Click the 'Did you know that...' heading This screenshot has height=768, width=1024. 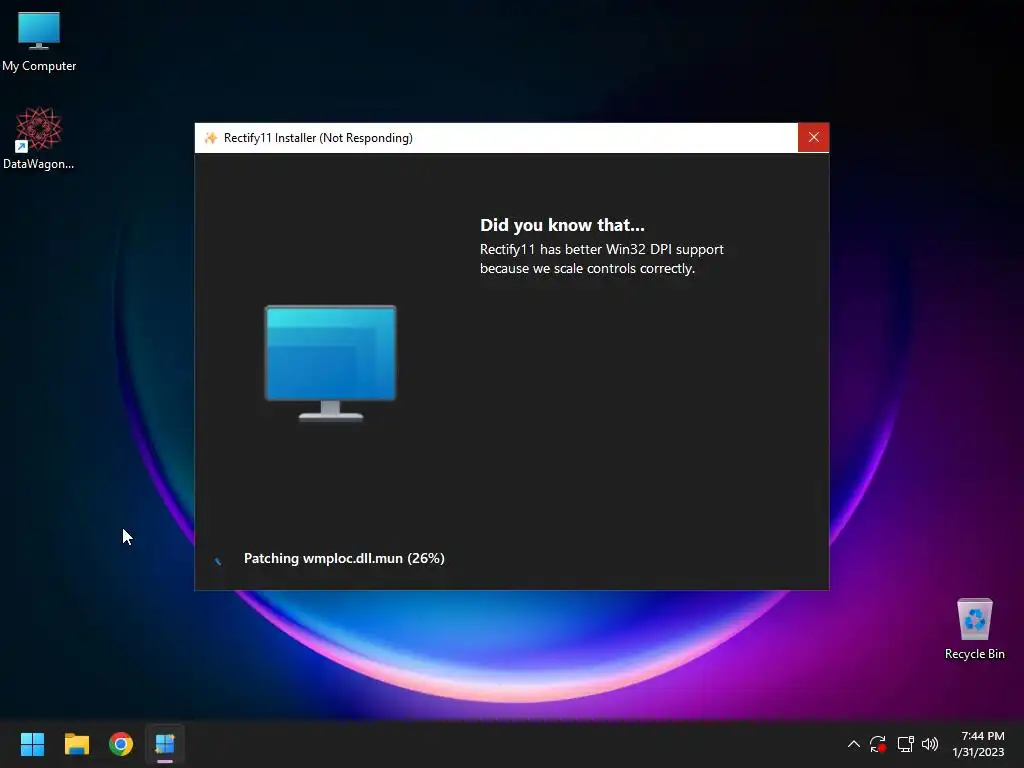tap(562, 225)
